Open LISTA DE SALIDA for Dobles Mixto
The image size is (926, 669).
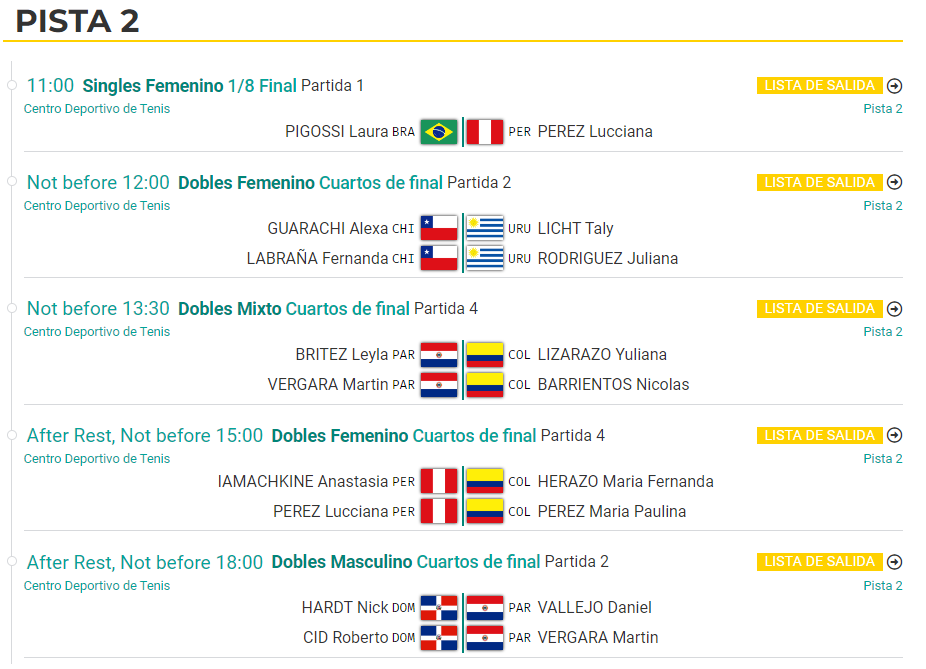[819, 309]
